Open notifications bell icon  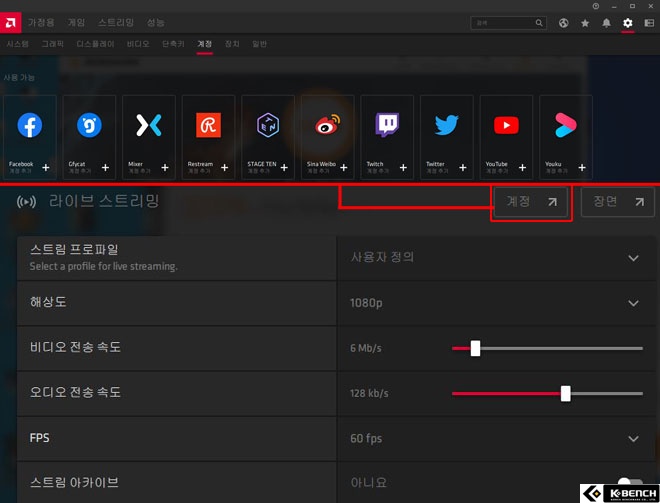tap(606, 23)
